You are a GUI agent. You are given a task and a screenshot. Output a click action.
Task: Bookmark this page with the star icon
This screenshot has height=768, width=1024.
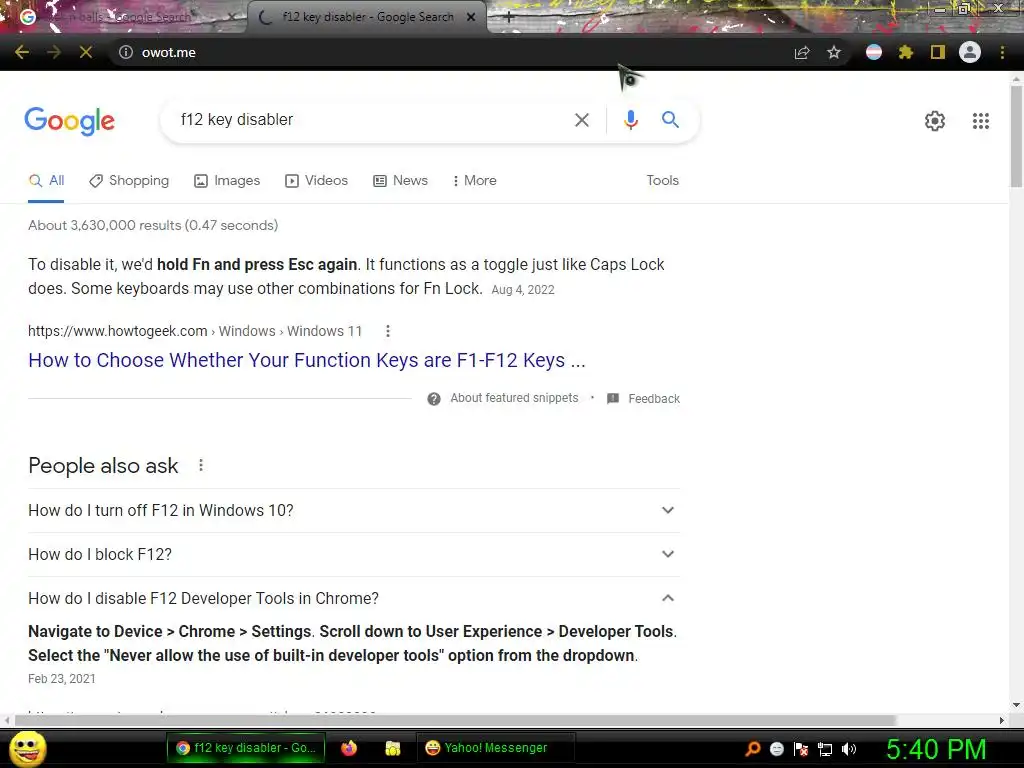(x=834, y=52)
